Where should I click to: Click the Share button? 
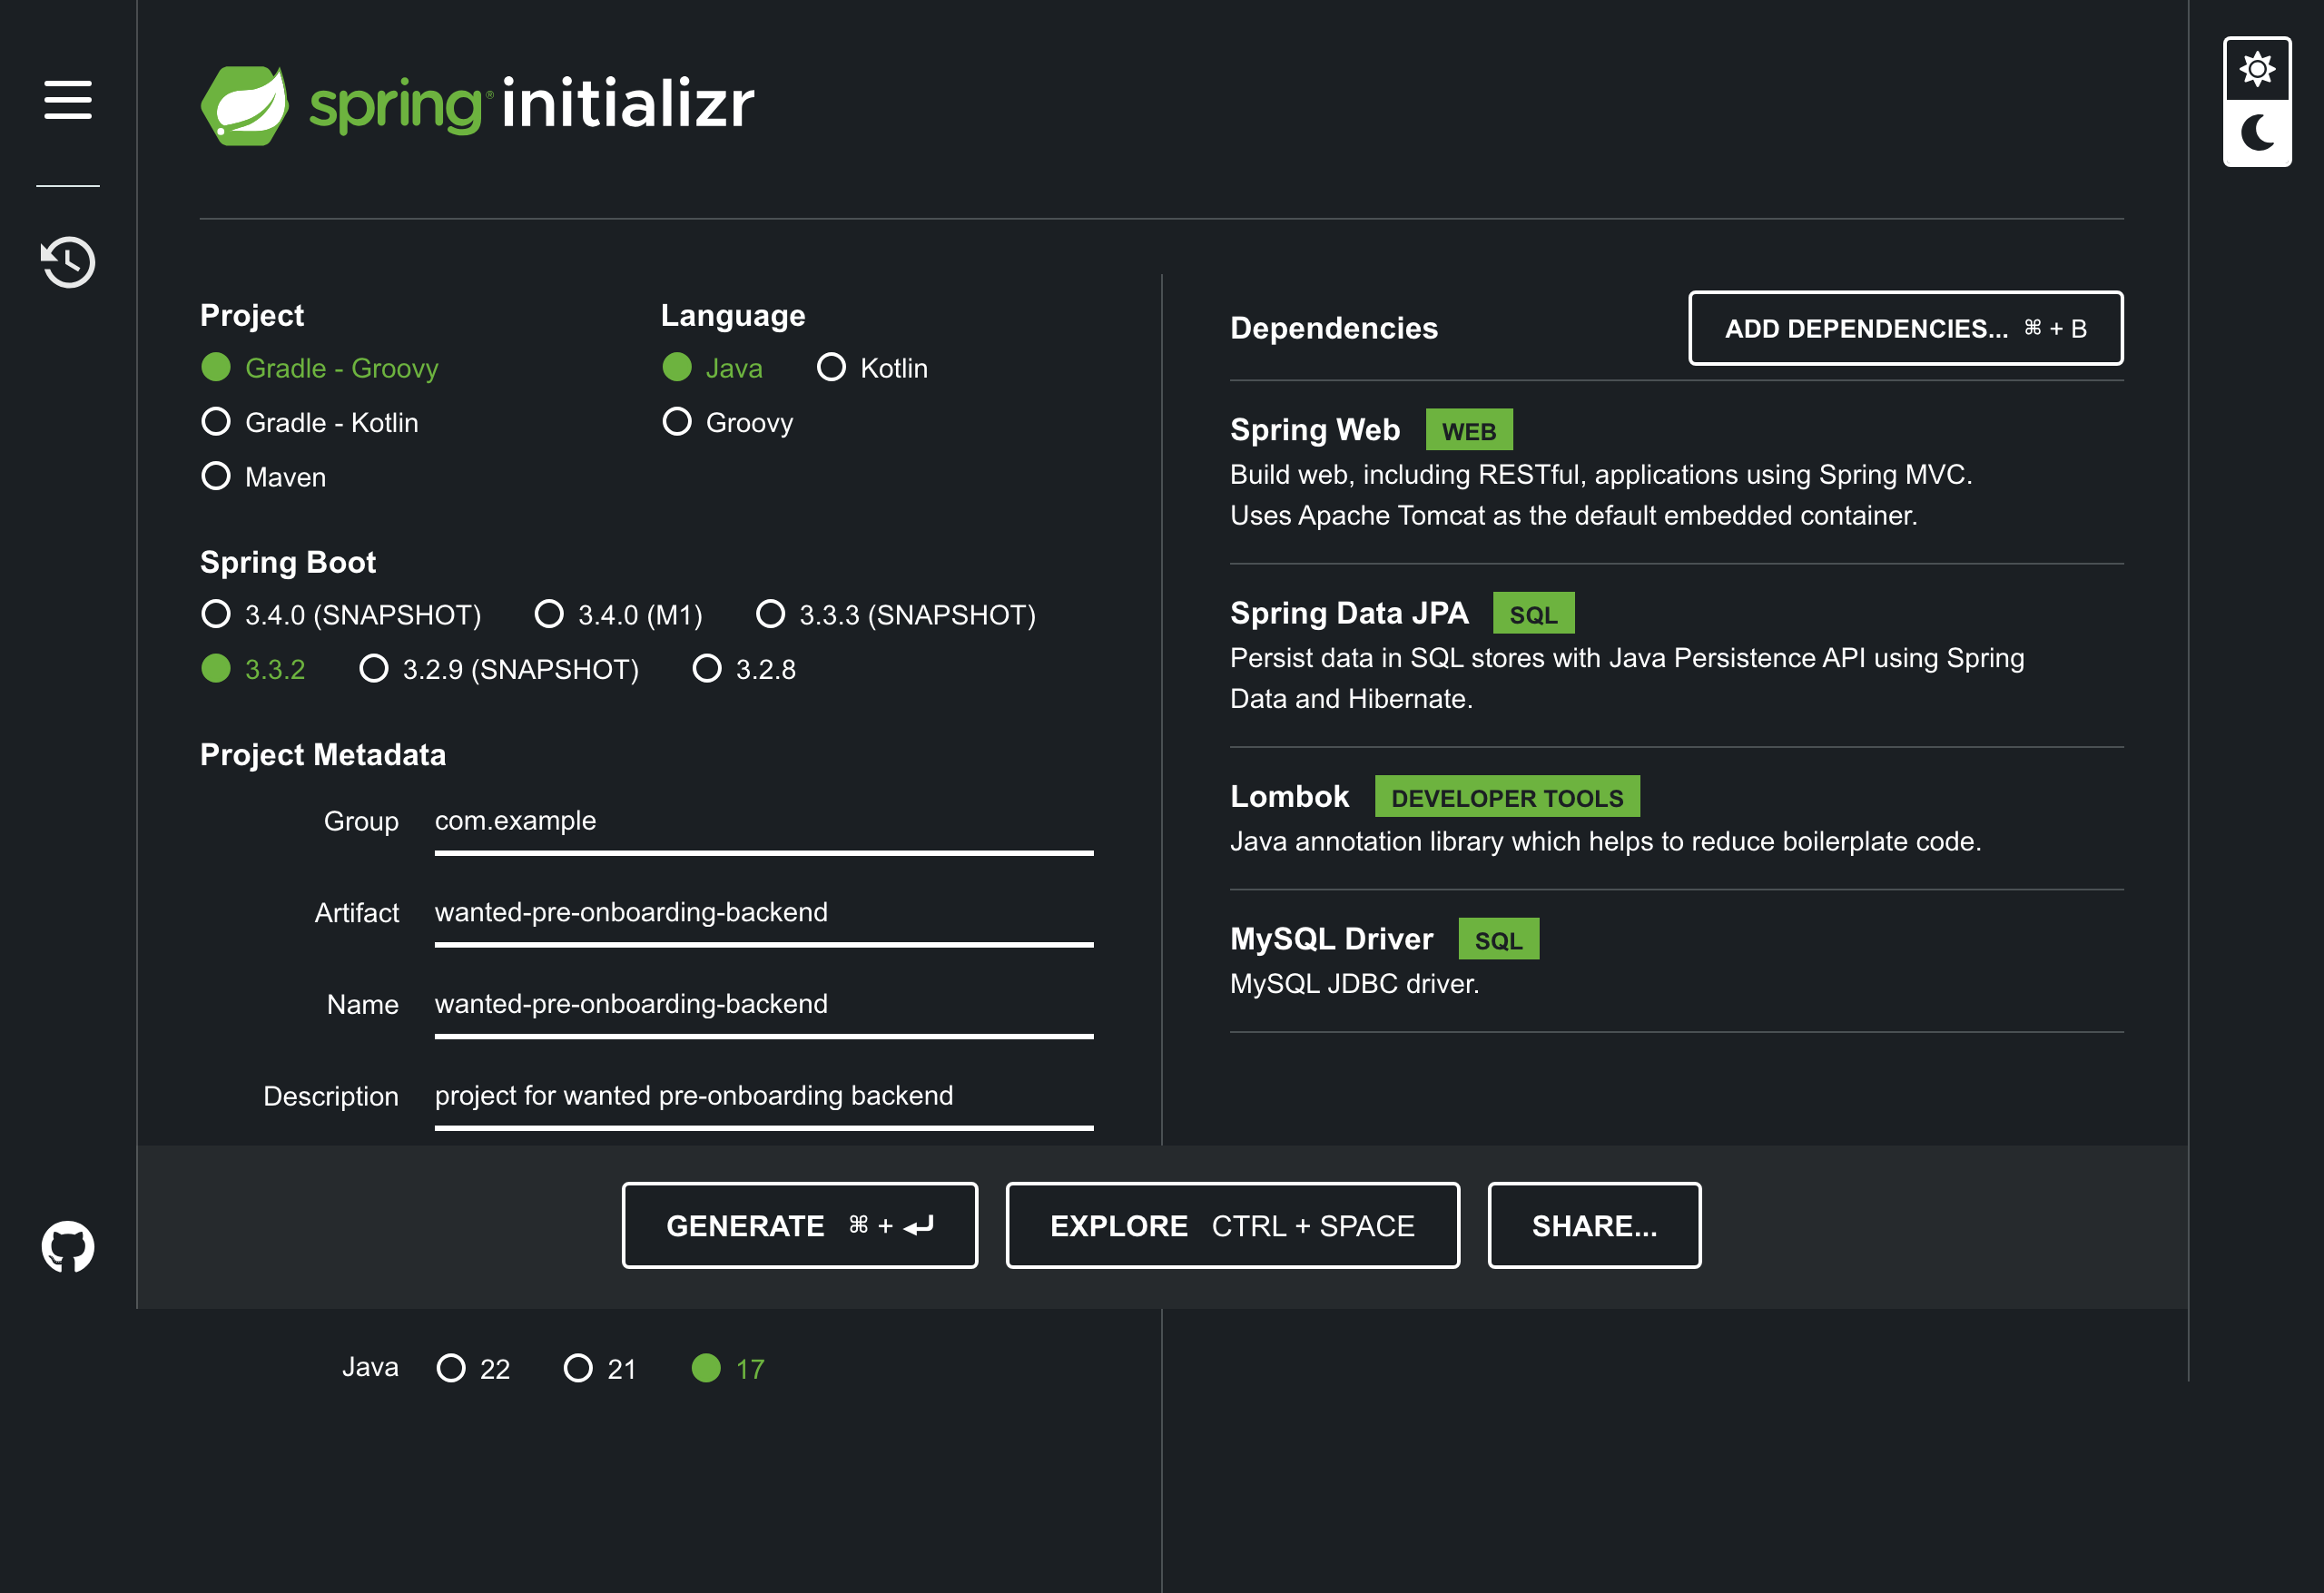coord(1594,1225)
